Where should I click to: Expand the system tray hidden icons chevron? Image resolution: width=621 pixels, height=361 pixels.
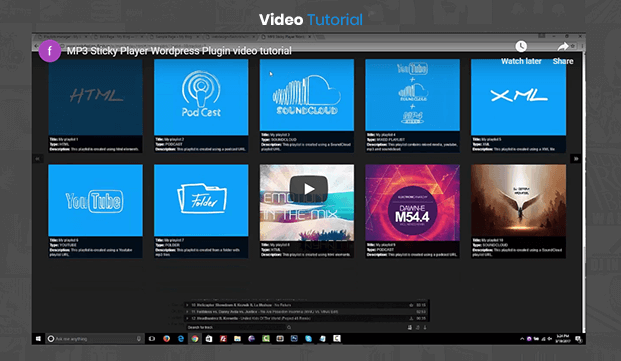coord(522,339)
